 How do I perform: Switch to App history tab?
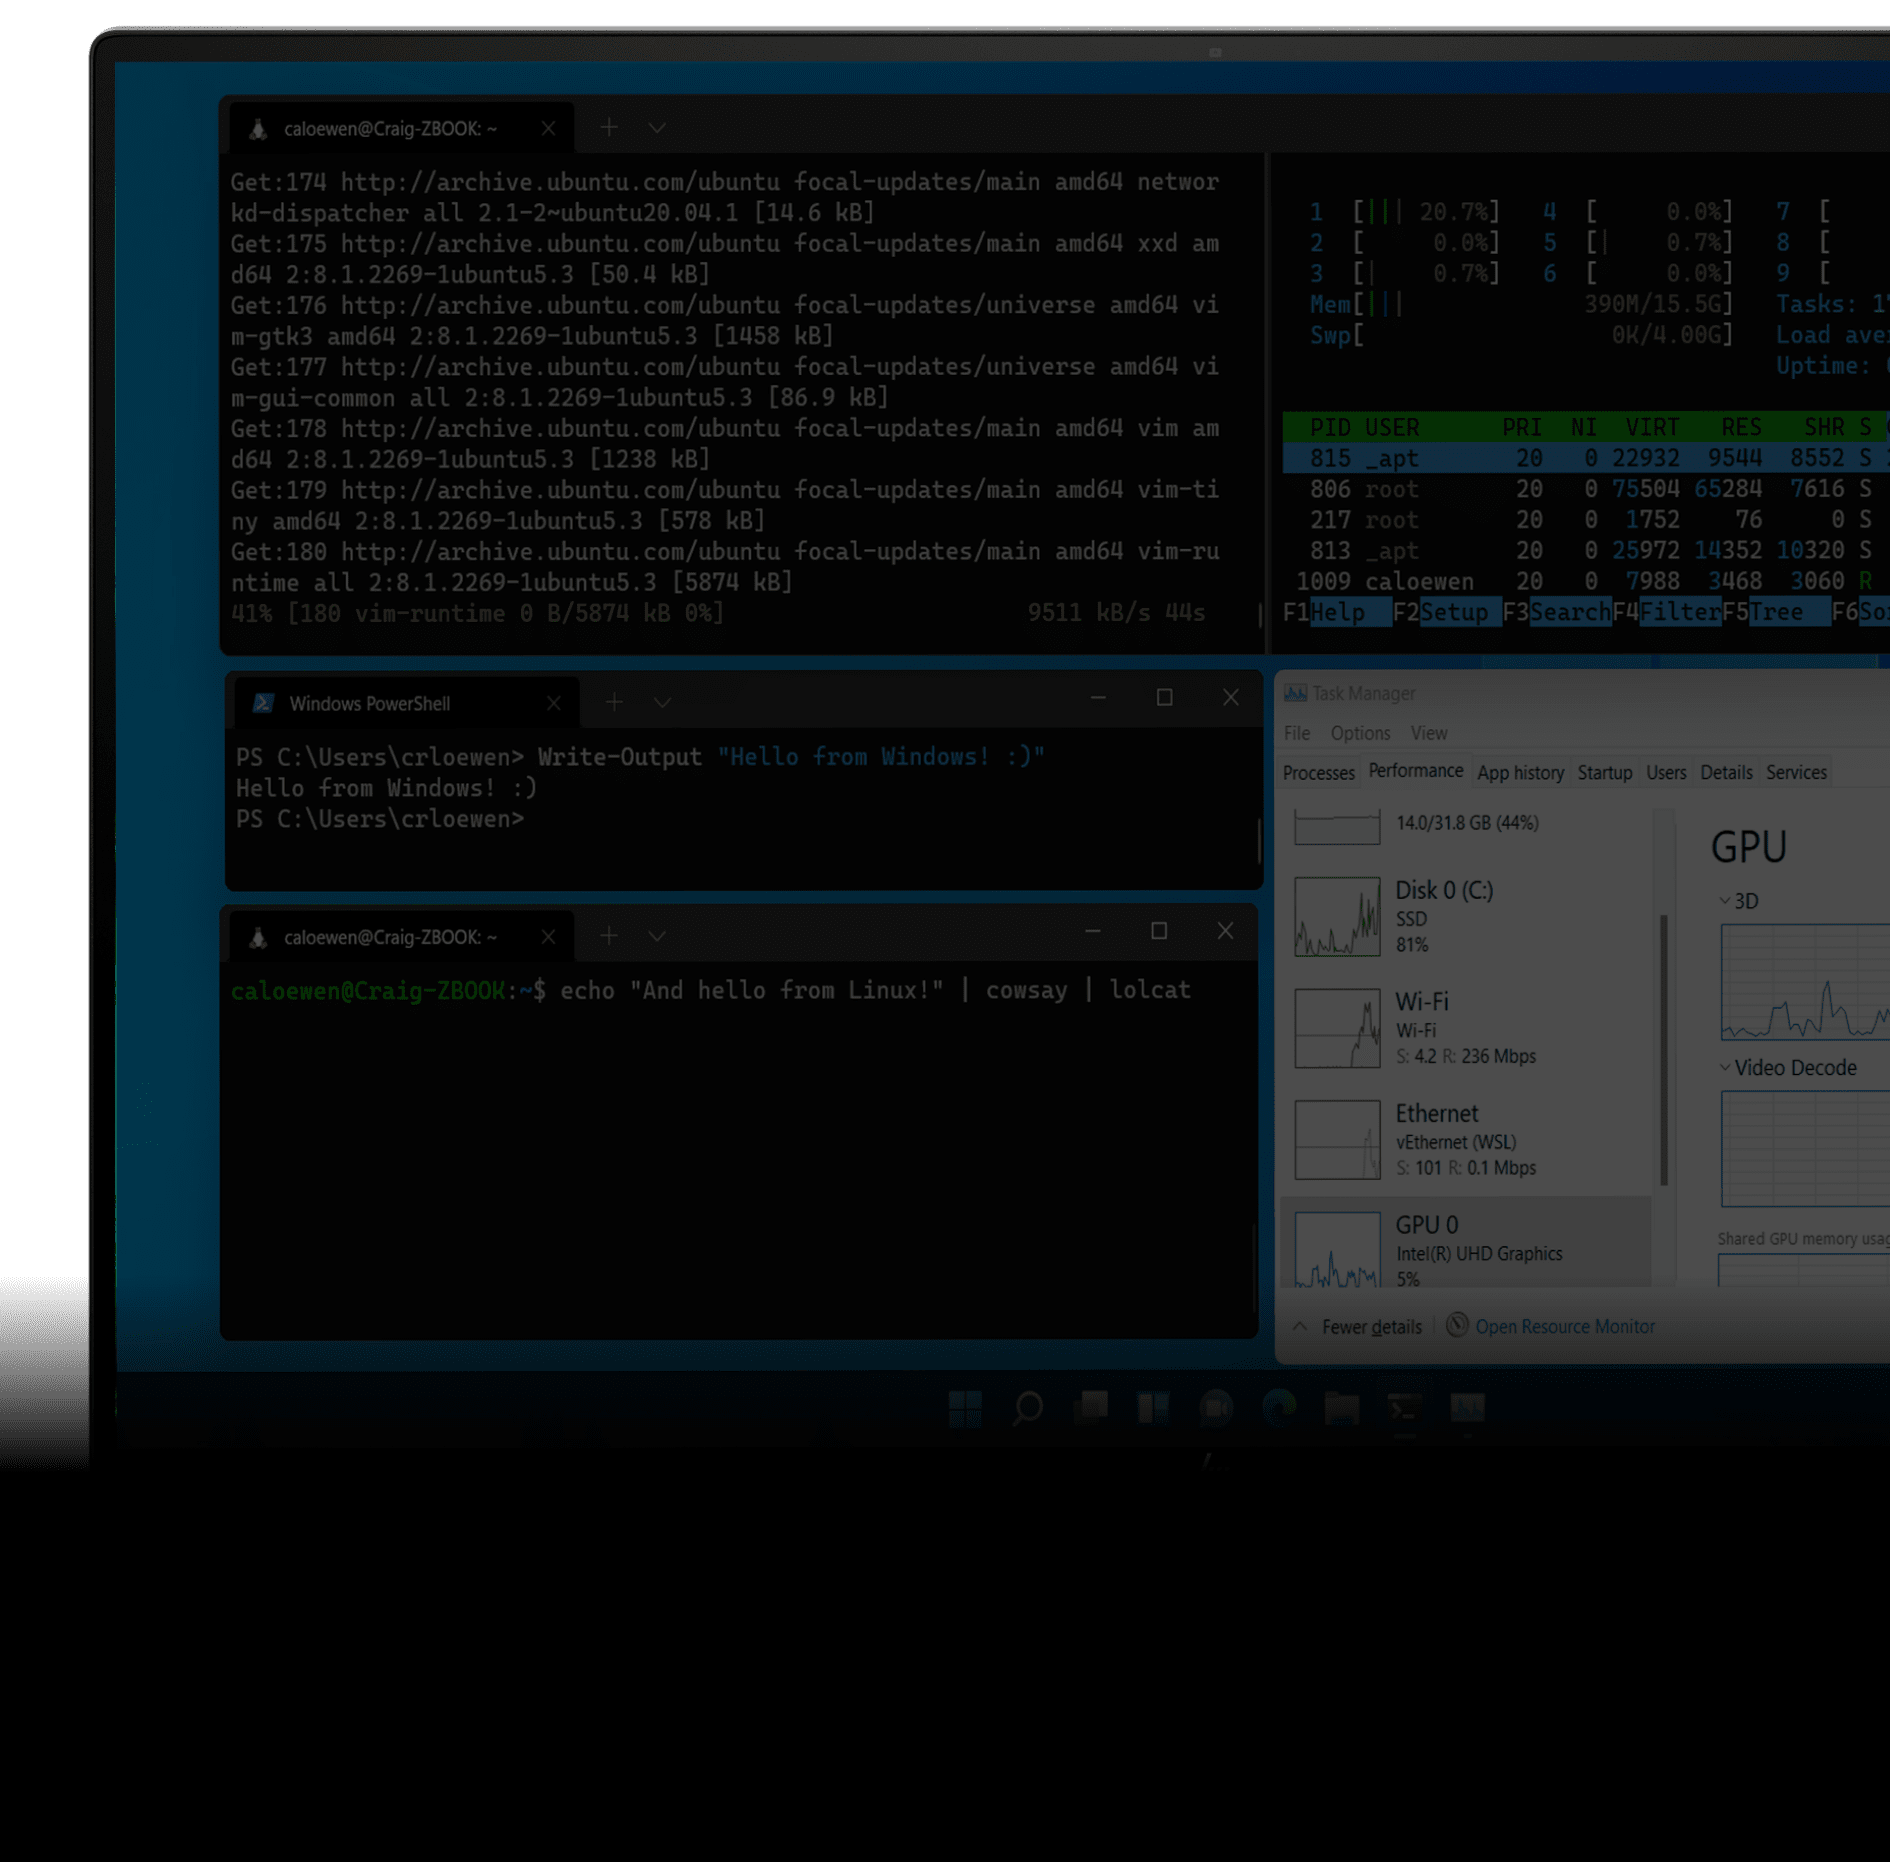[1520, 772]
